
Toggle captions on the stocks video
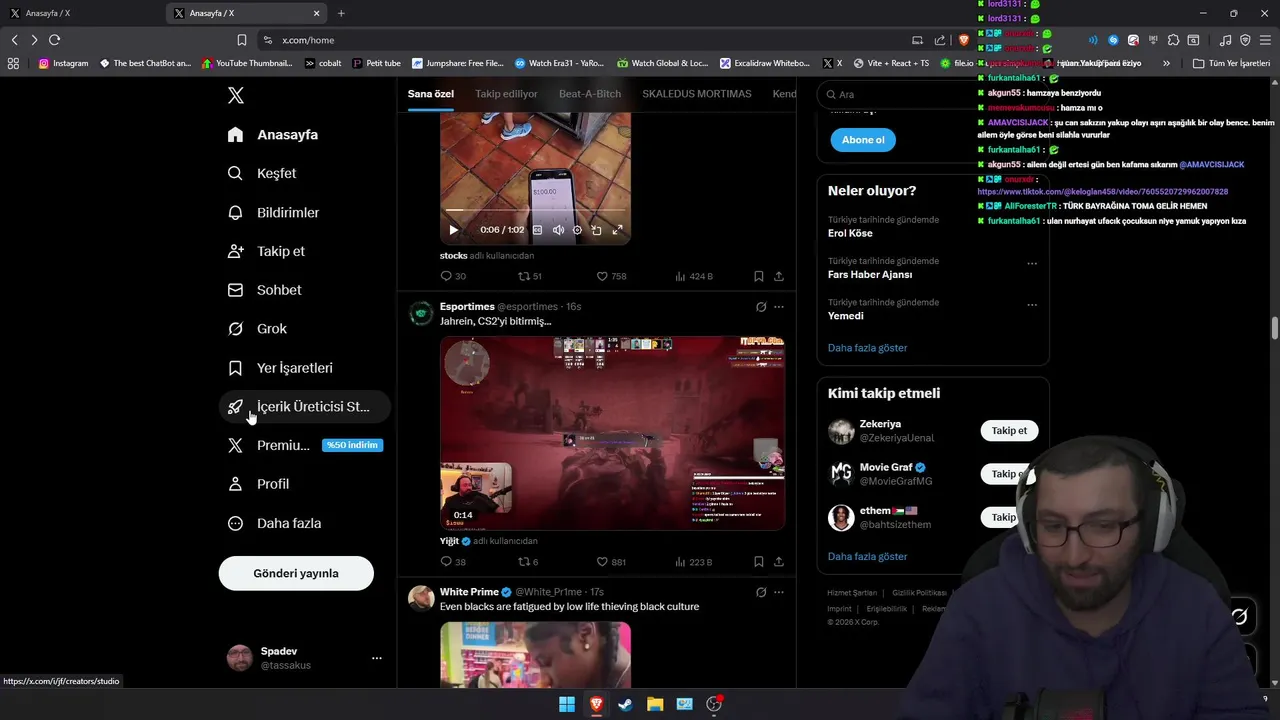(x=537, y=230)
